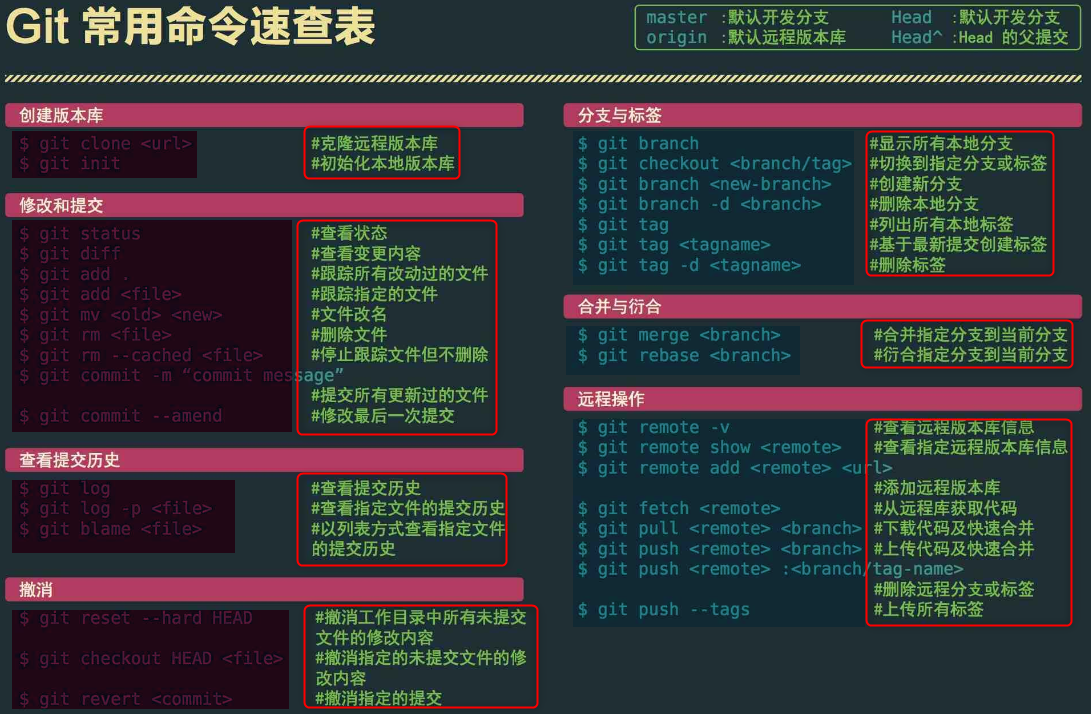Select the comment "#初始化本地版本库"
1091x714 pixels.
point(383,164)
